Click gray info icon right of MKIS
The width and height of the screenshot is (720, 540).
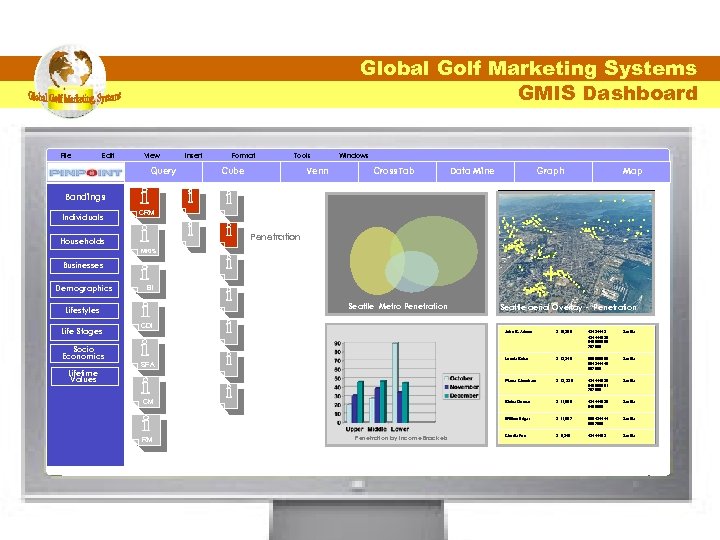pos(193,236)
